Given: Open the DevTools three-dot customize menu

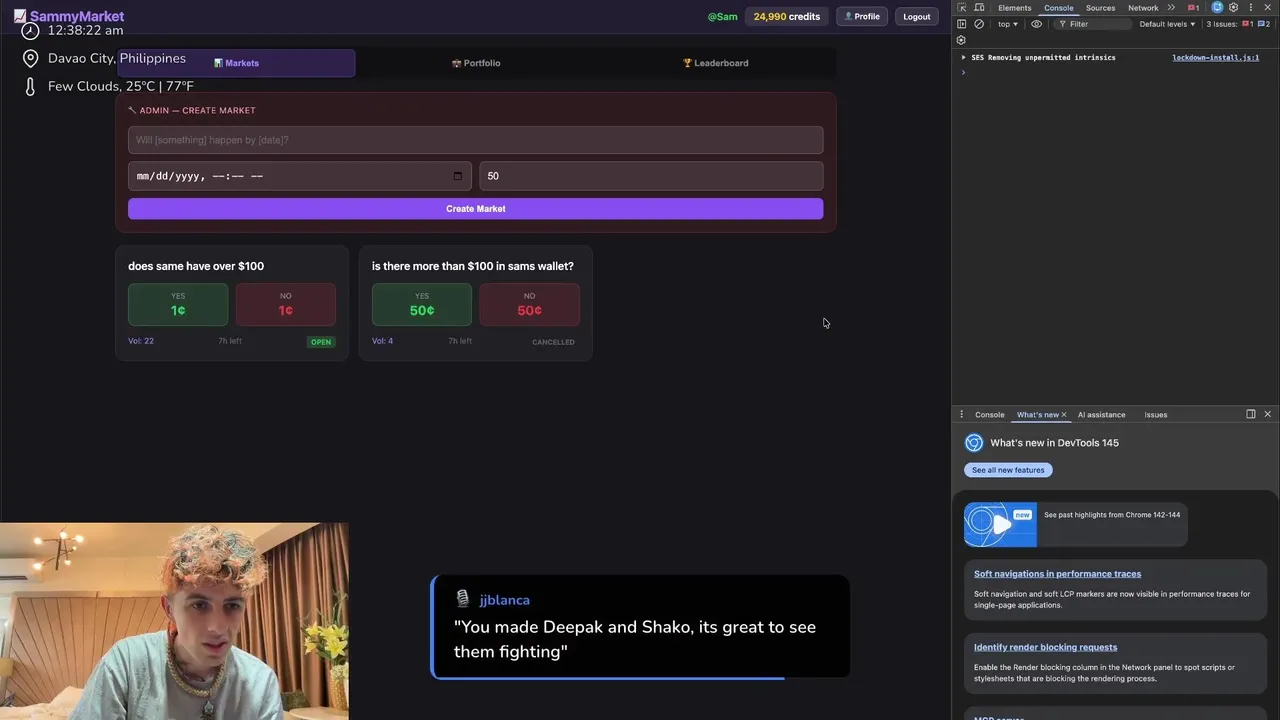Looking at the screenshot, I should click(1250, 7).
